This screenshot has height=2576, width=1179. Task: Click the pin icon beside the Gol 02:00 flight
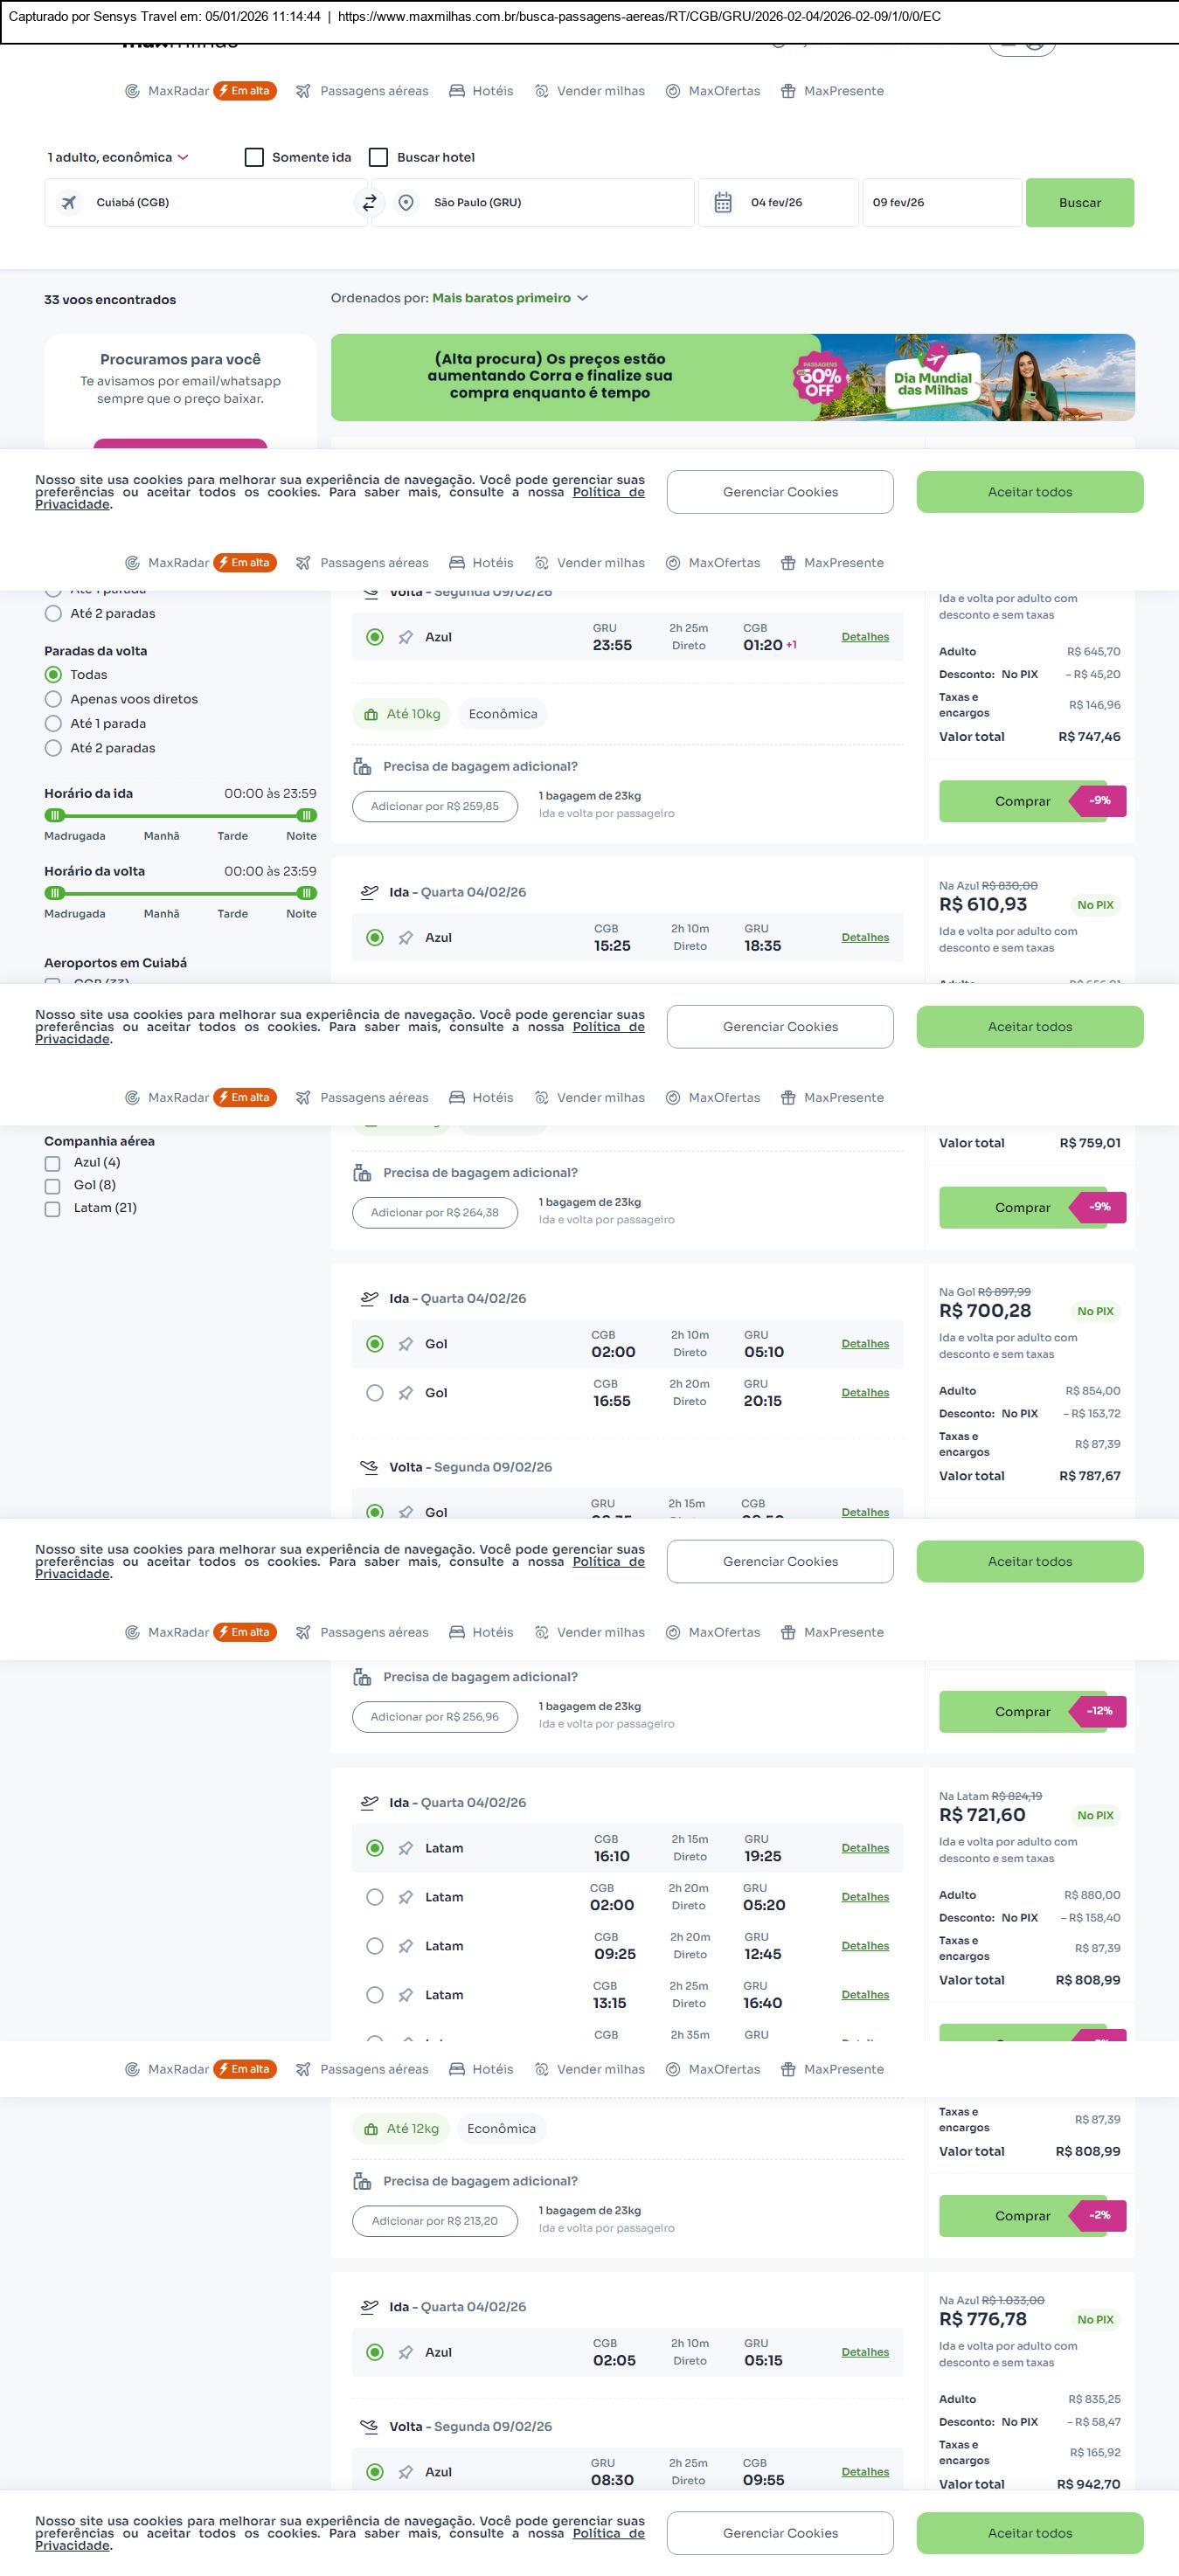click(406, 1345)
